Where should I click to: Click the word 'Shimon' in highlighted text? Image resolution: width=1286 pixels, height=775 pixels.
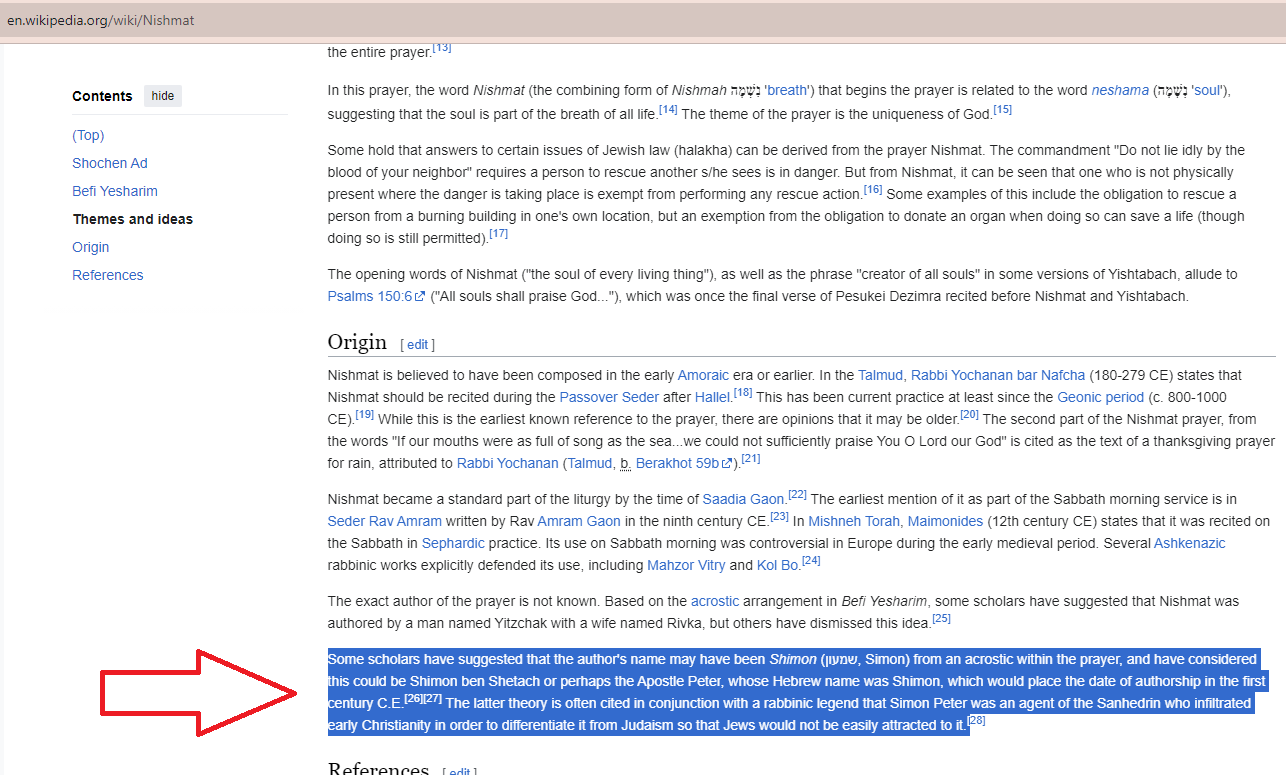pos(793,659)
